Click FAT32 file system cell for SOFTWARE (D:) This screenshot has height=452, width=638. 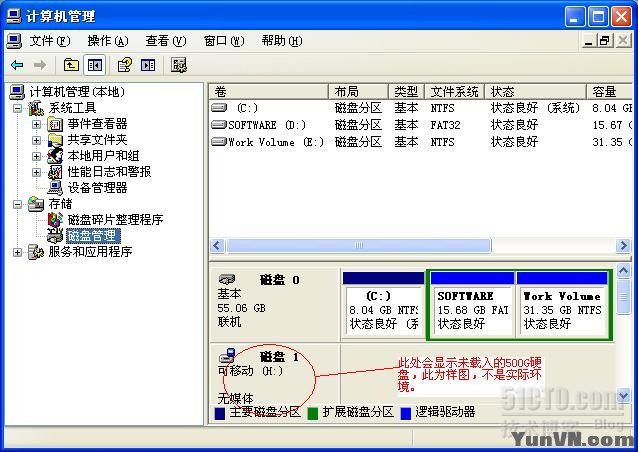point(445,125)
